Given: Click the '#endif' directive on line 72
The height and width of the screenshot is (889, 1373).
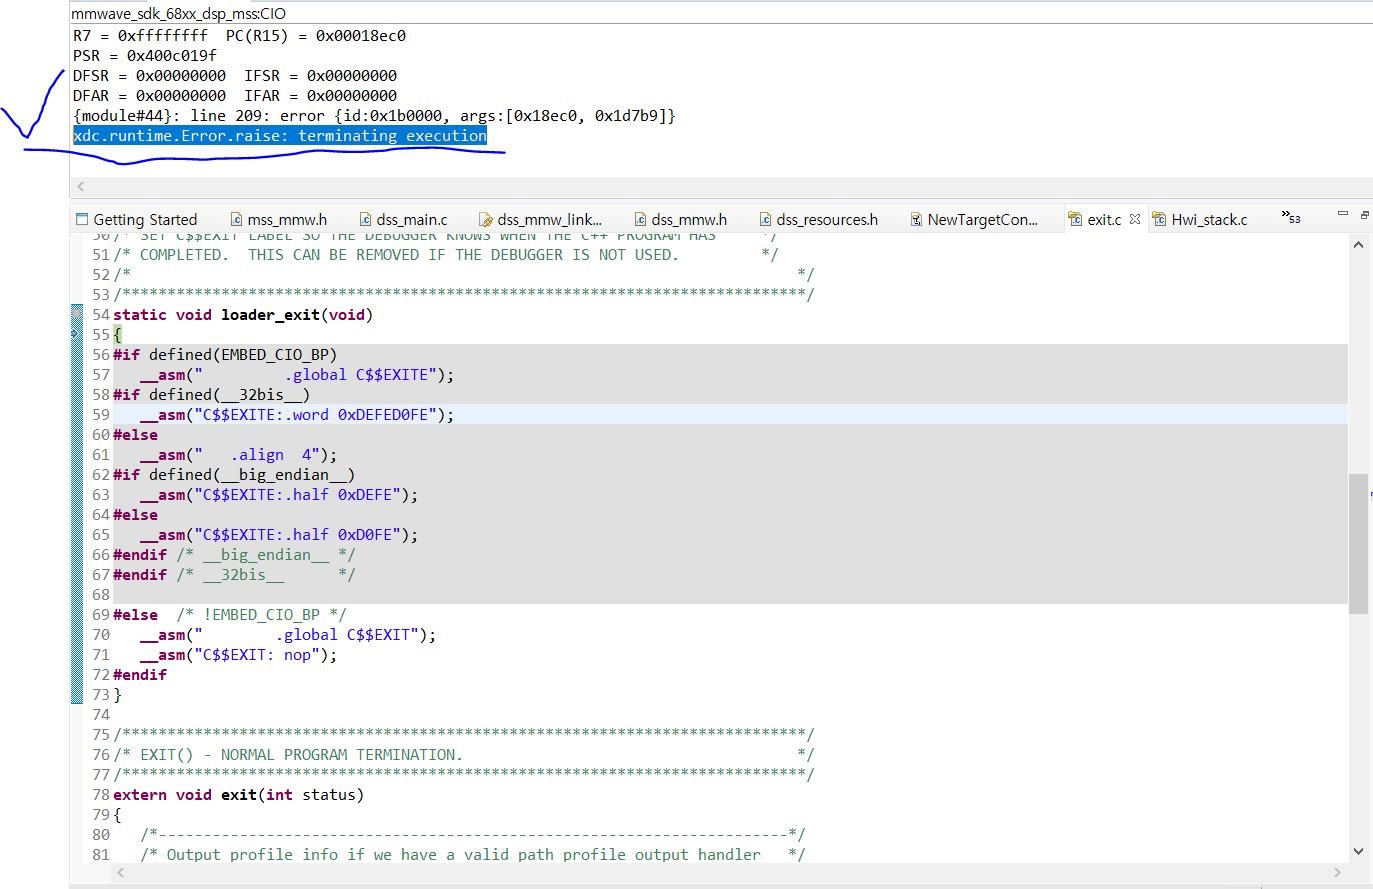Looking at the screenshot, I should [x=140, y=674].
